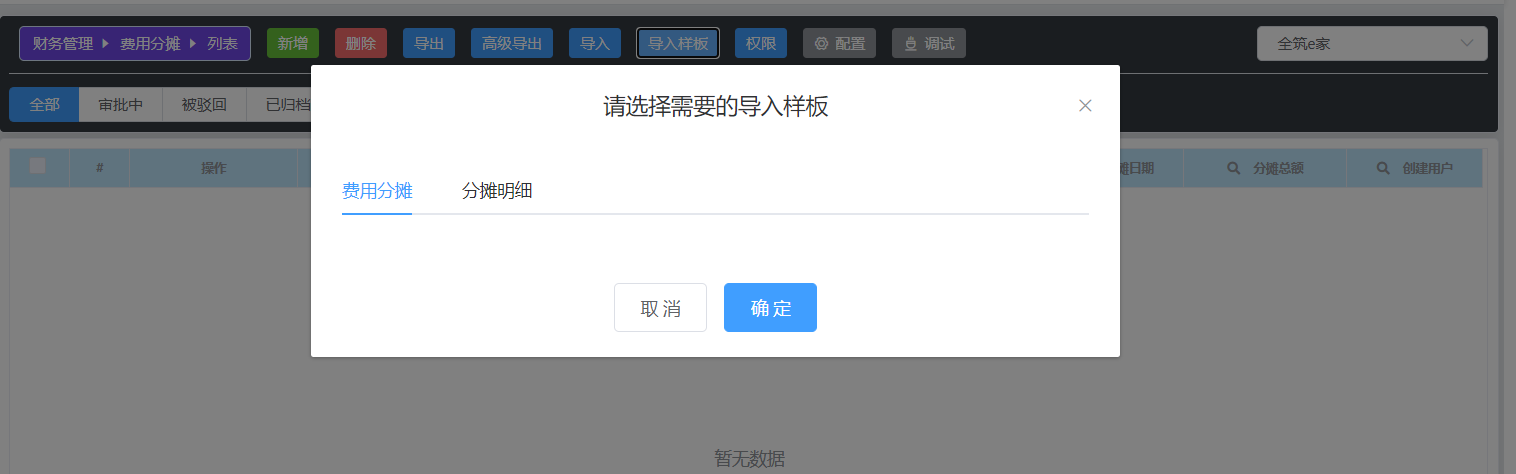Click the 调试 debug button
This screenshot has width=1516, height=474.
pos(928,43)
